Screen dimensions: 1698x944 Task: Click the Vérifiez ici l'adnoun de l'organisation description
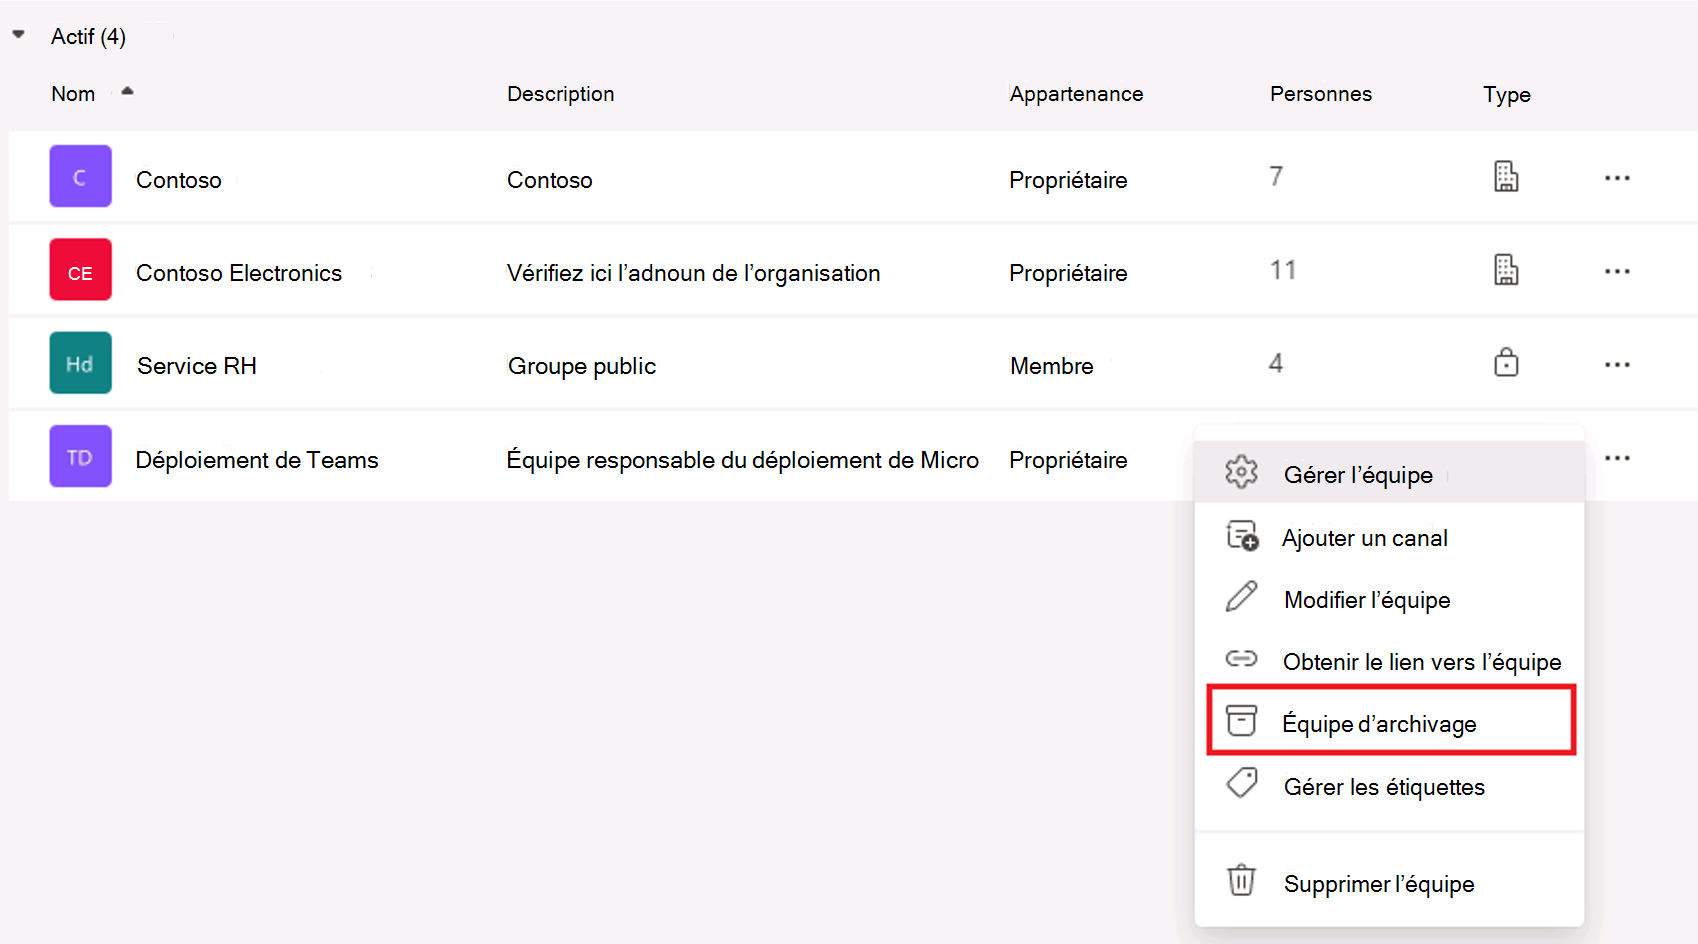(693, 273)
